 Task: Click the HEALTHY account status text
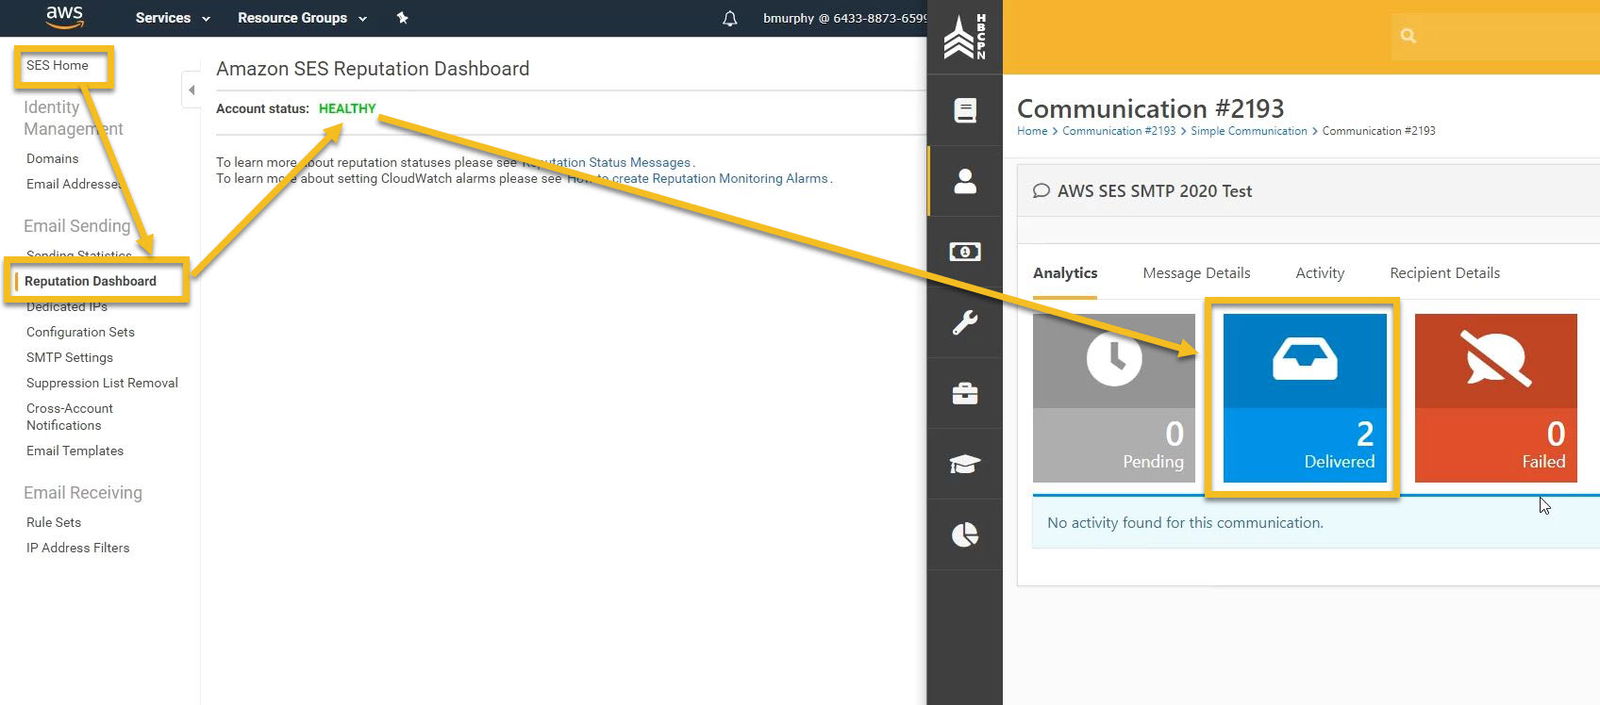[x=347, y=108]
